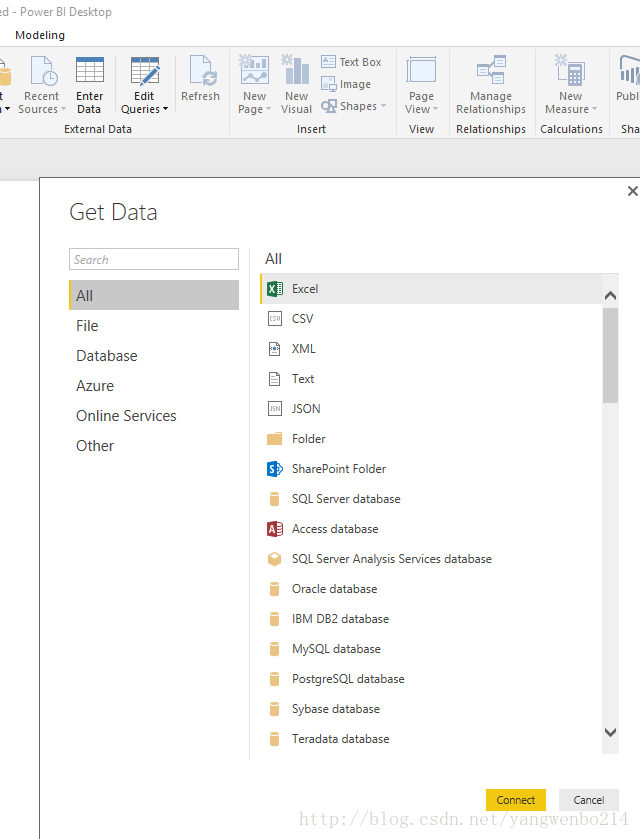Choose the PostgreSQL database icon

[x=275, y=678]
